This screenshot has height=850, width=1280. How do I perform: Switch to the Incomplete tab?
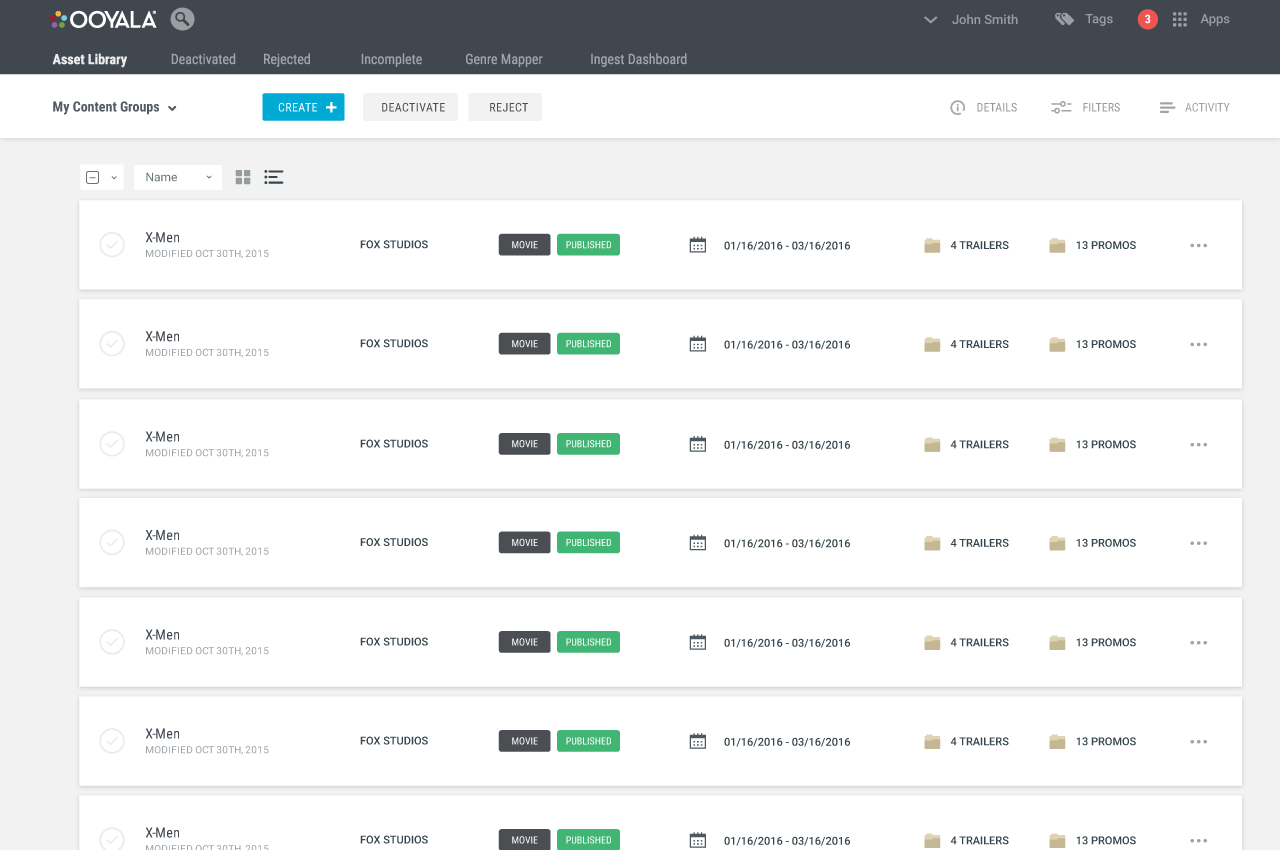click(x=391, y=59)
